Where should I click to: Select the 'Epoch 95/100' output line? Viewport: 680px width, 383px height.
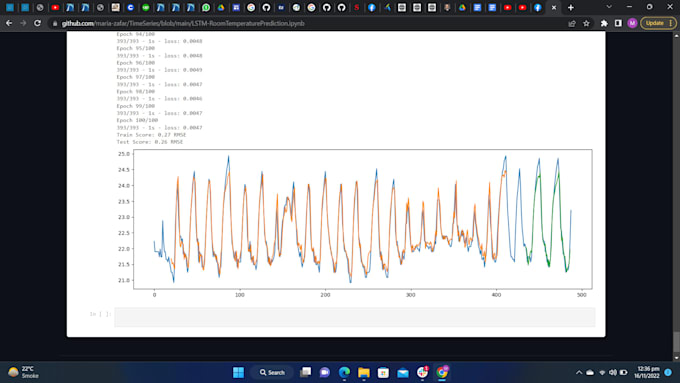click(x=136, y=48)
